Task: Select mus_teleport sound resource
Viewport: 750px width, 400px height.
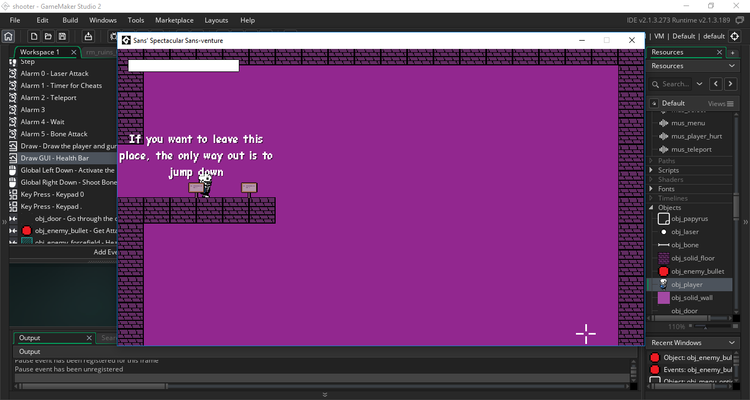Action: coord(691,149)
